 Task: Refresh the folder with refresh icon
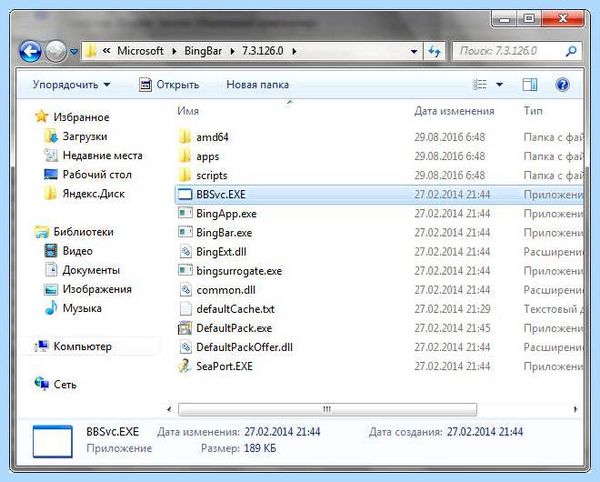click(434, 51)
